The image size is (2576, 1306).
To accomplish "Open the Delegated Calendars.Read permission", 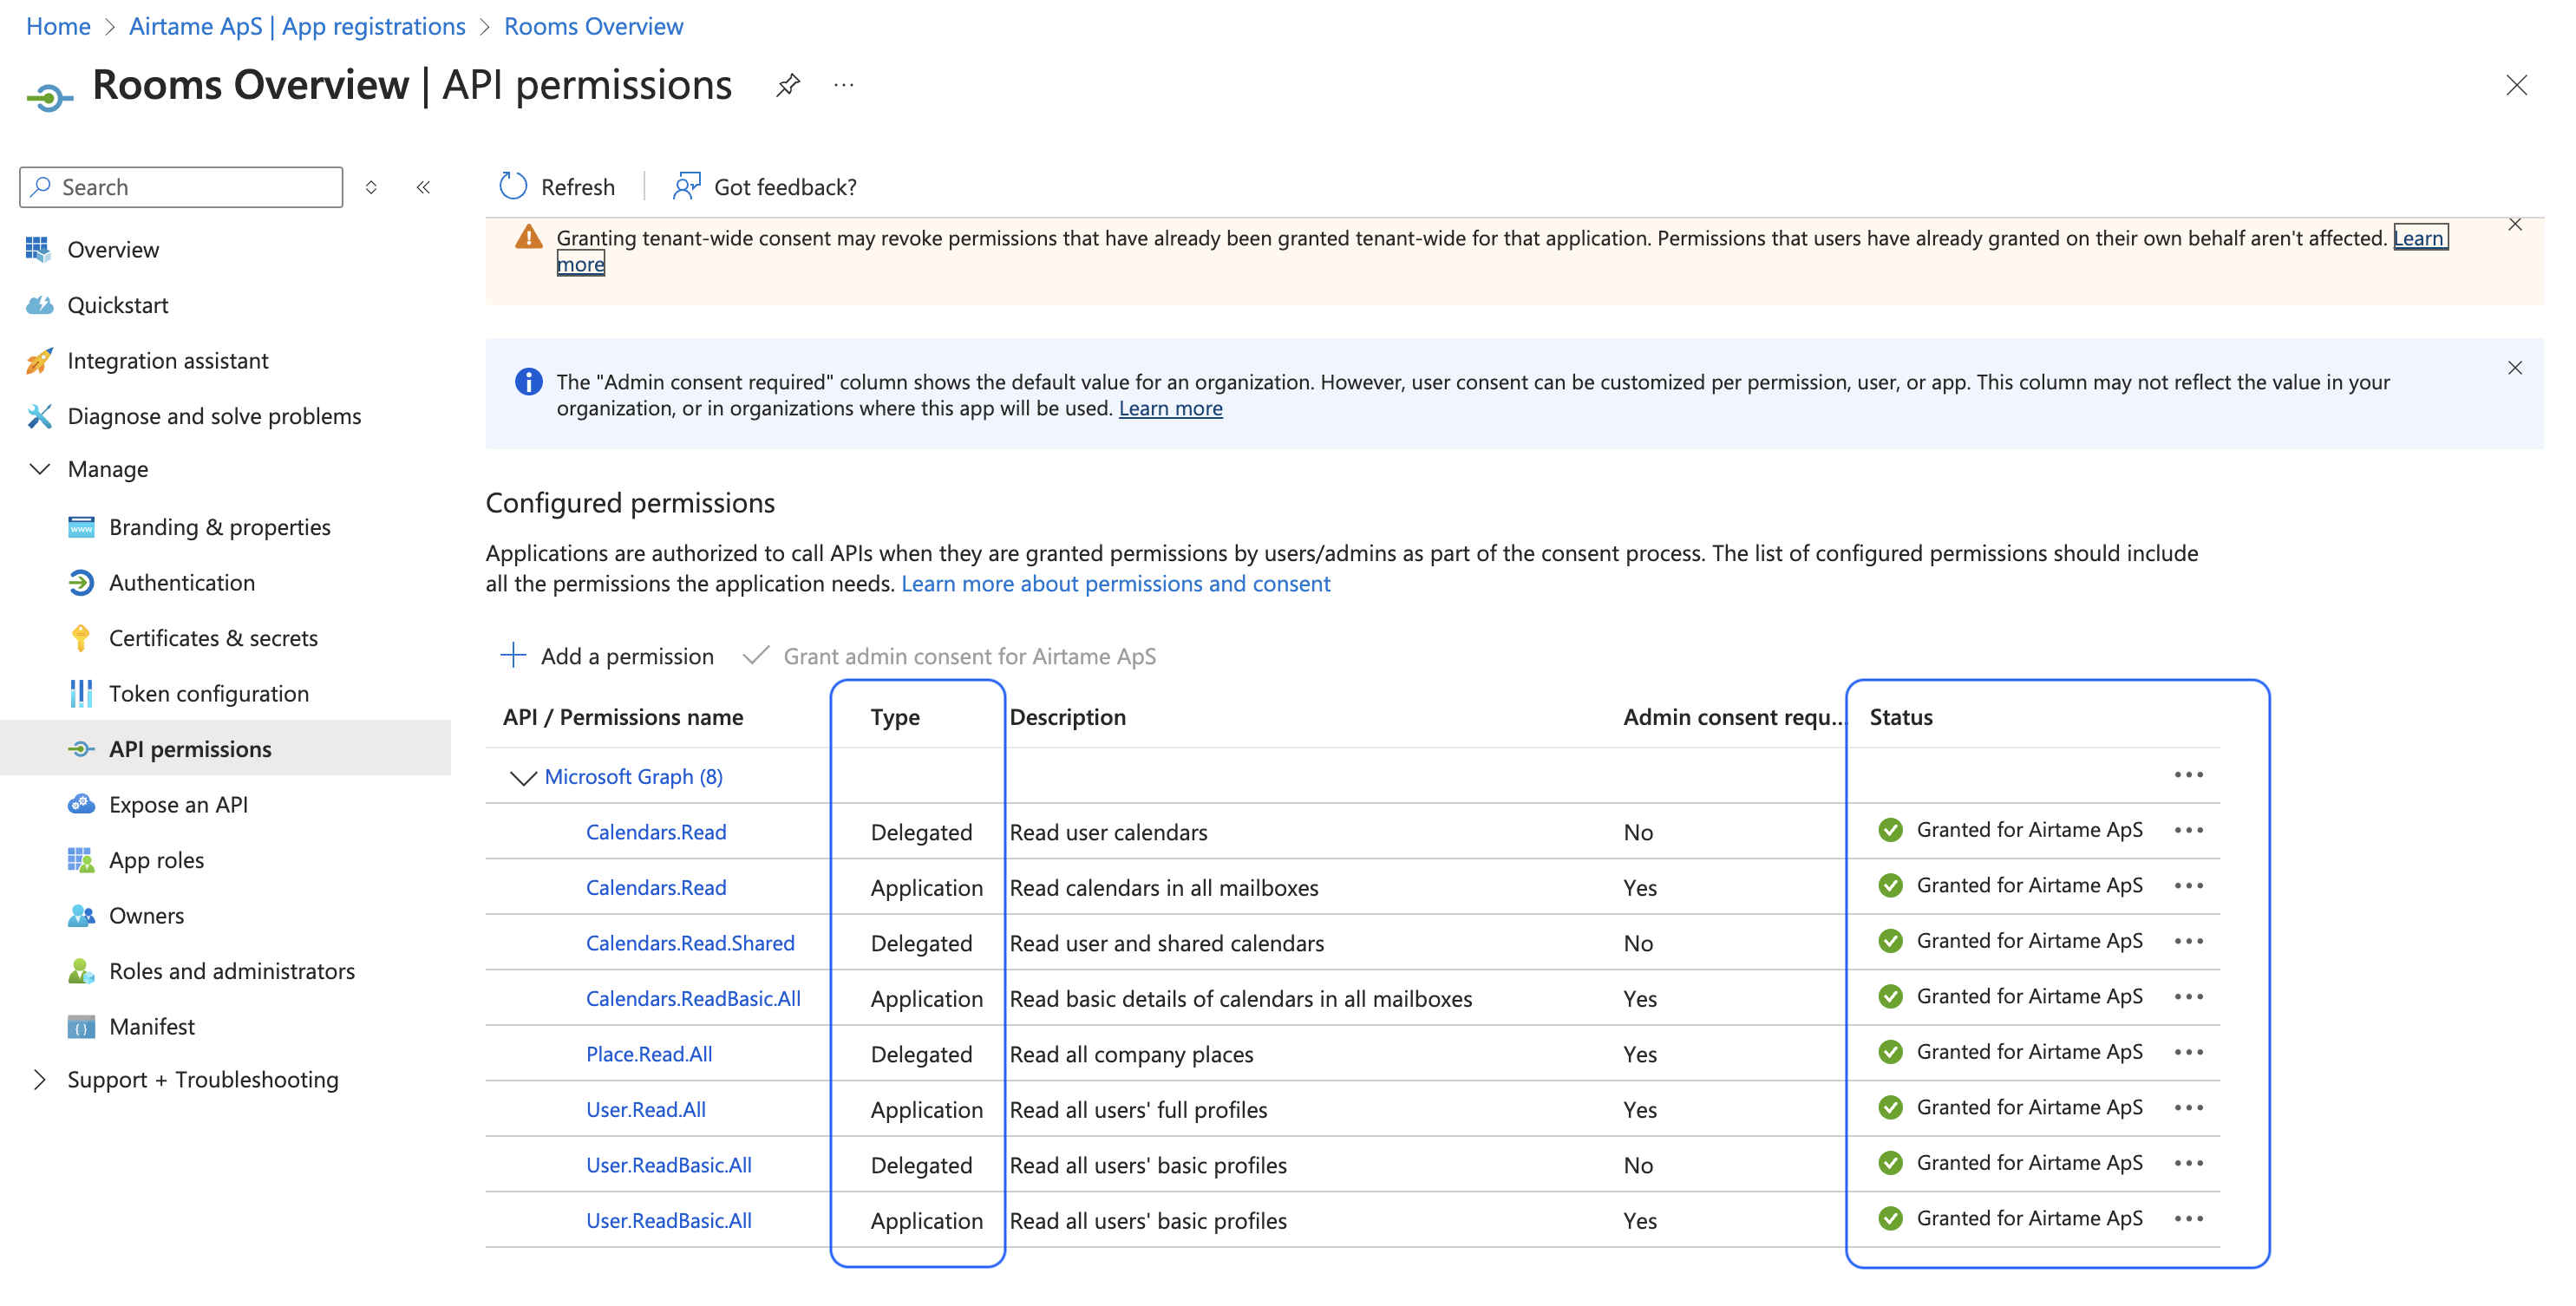I will pos(656,832).
